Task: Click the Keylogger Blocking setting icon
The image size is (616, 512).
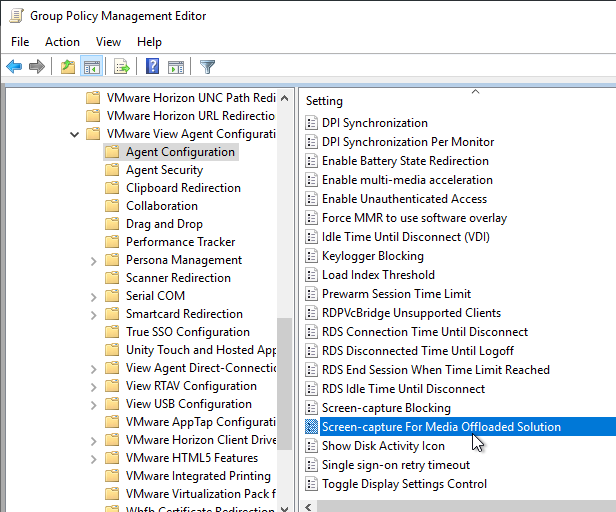Action: 312,256
